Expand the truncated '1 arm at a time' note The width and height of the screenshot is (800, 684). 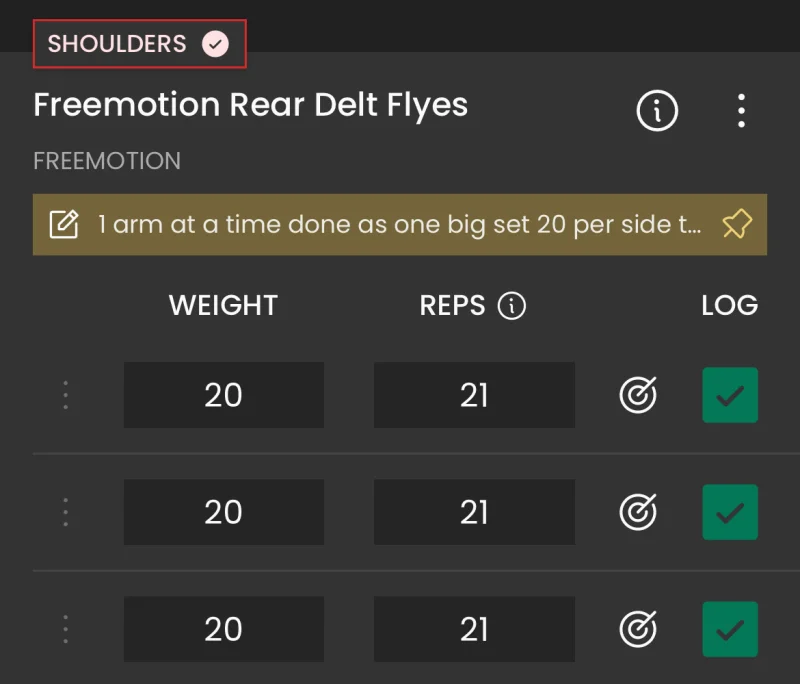point(399,224)
